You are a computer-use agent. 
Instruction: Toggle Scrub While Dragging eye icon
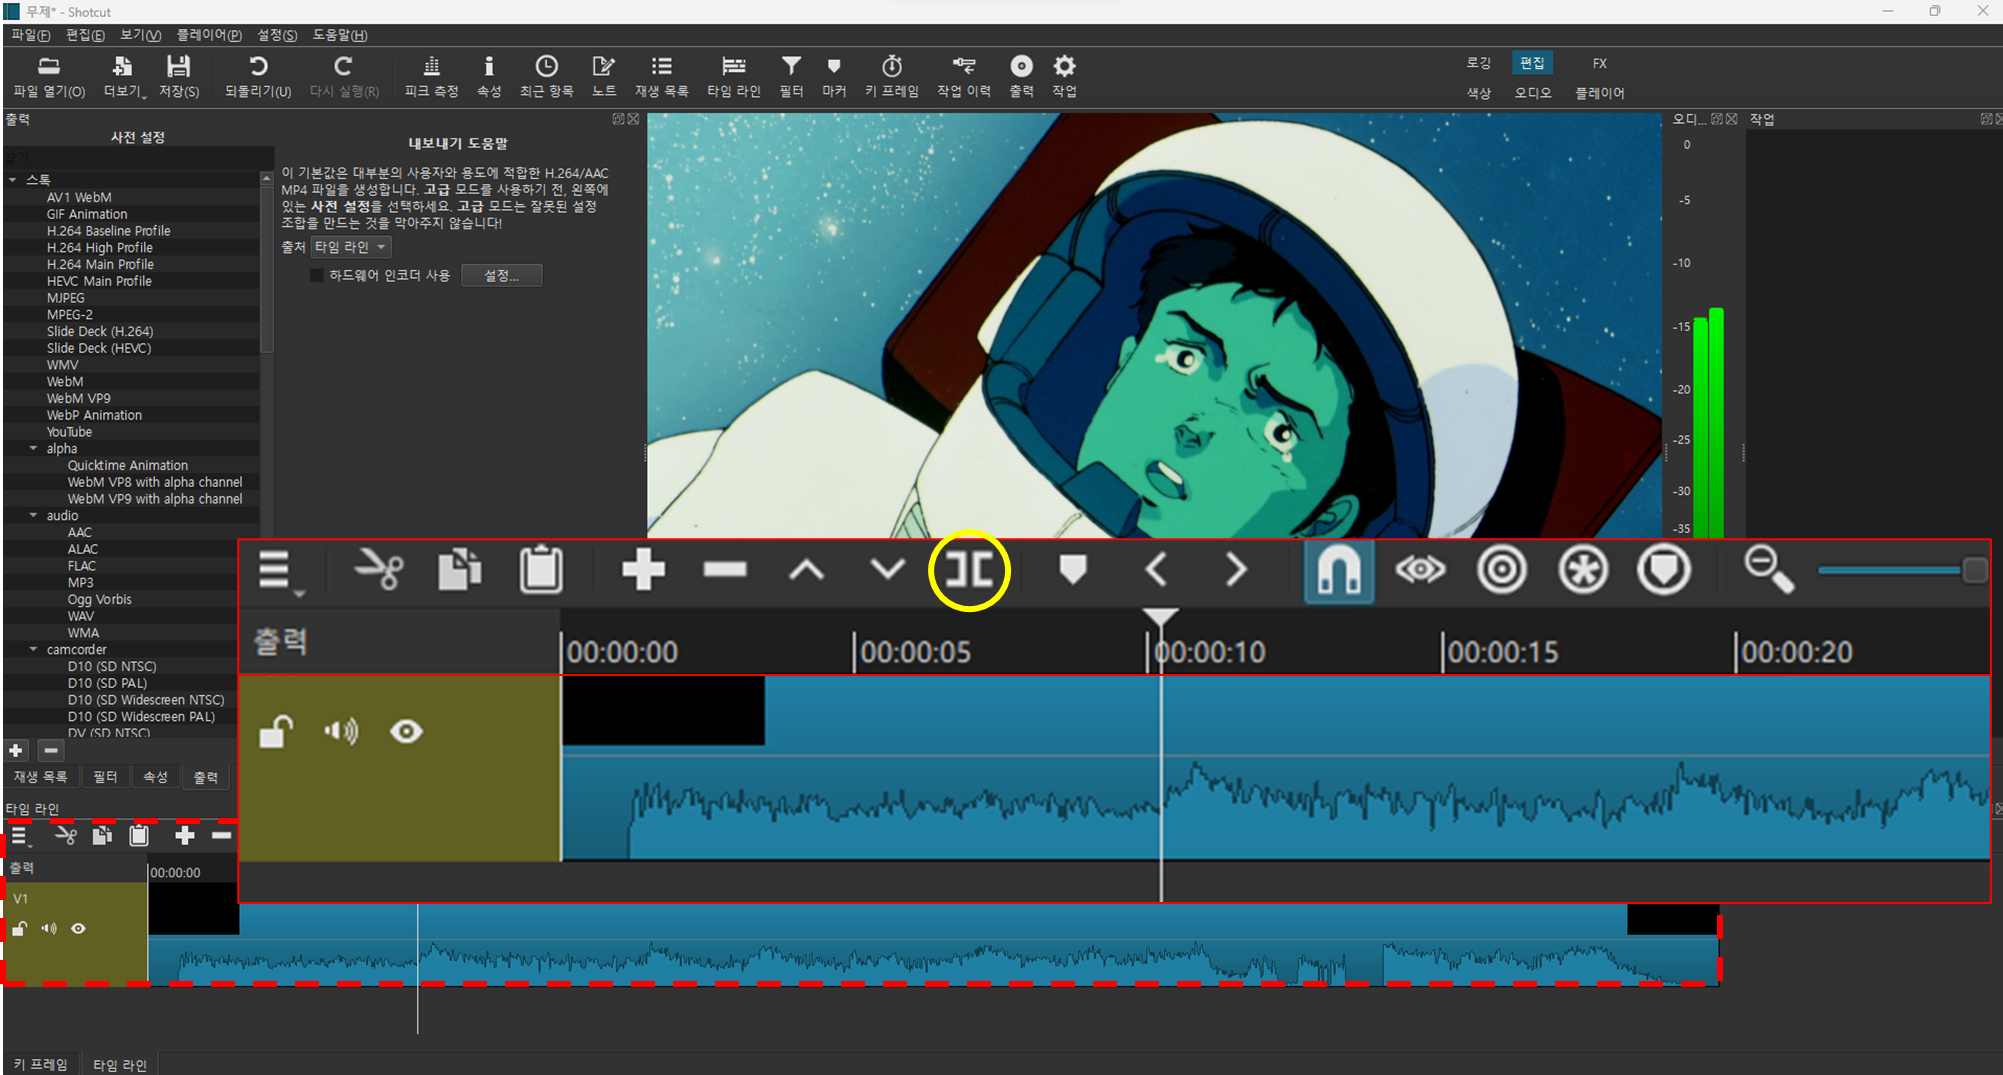point(1420,570)
